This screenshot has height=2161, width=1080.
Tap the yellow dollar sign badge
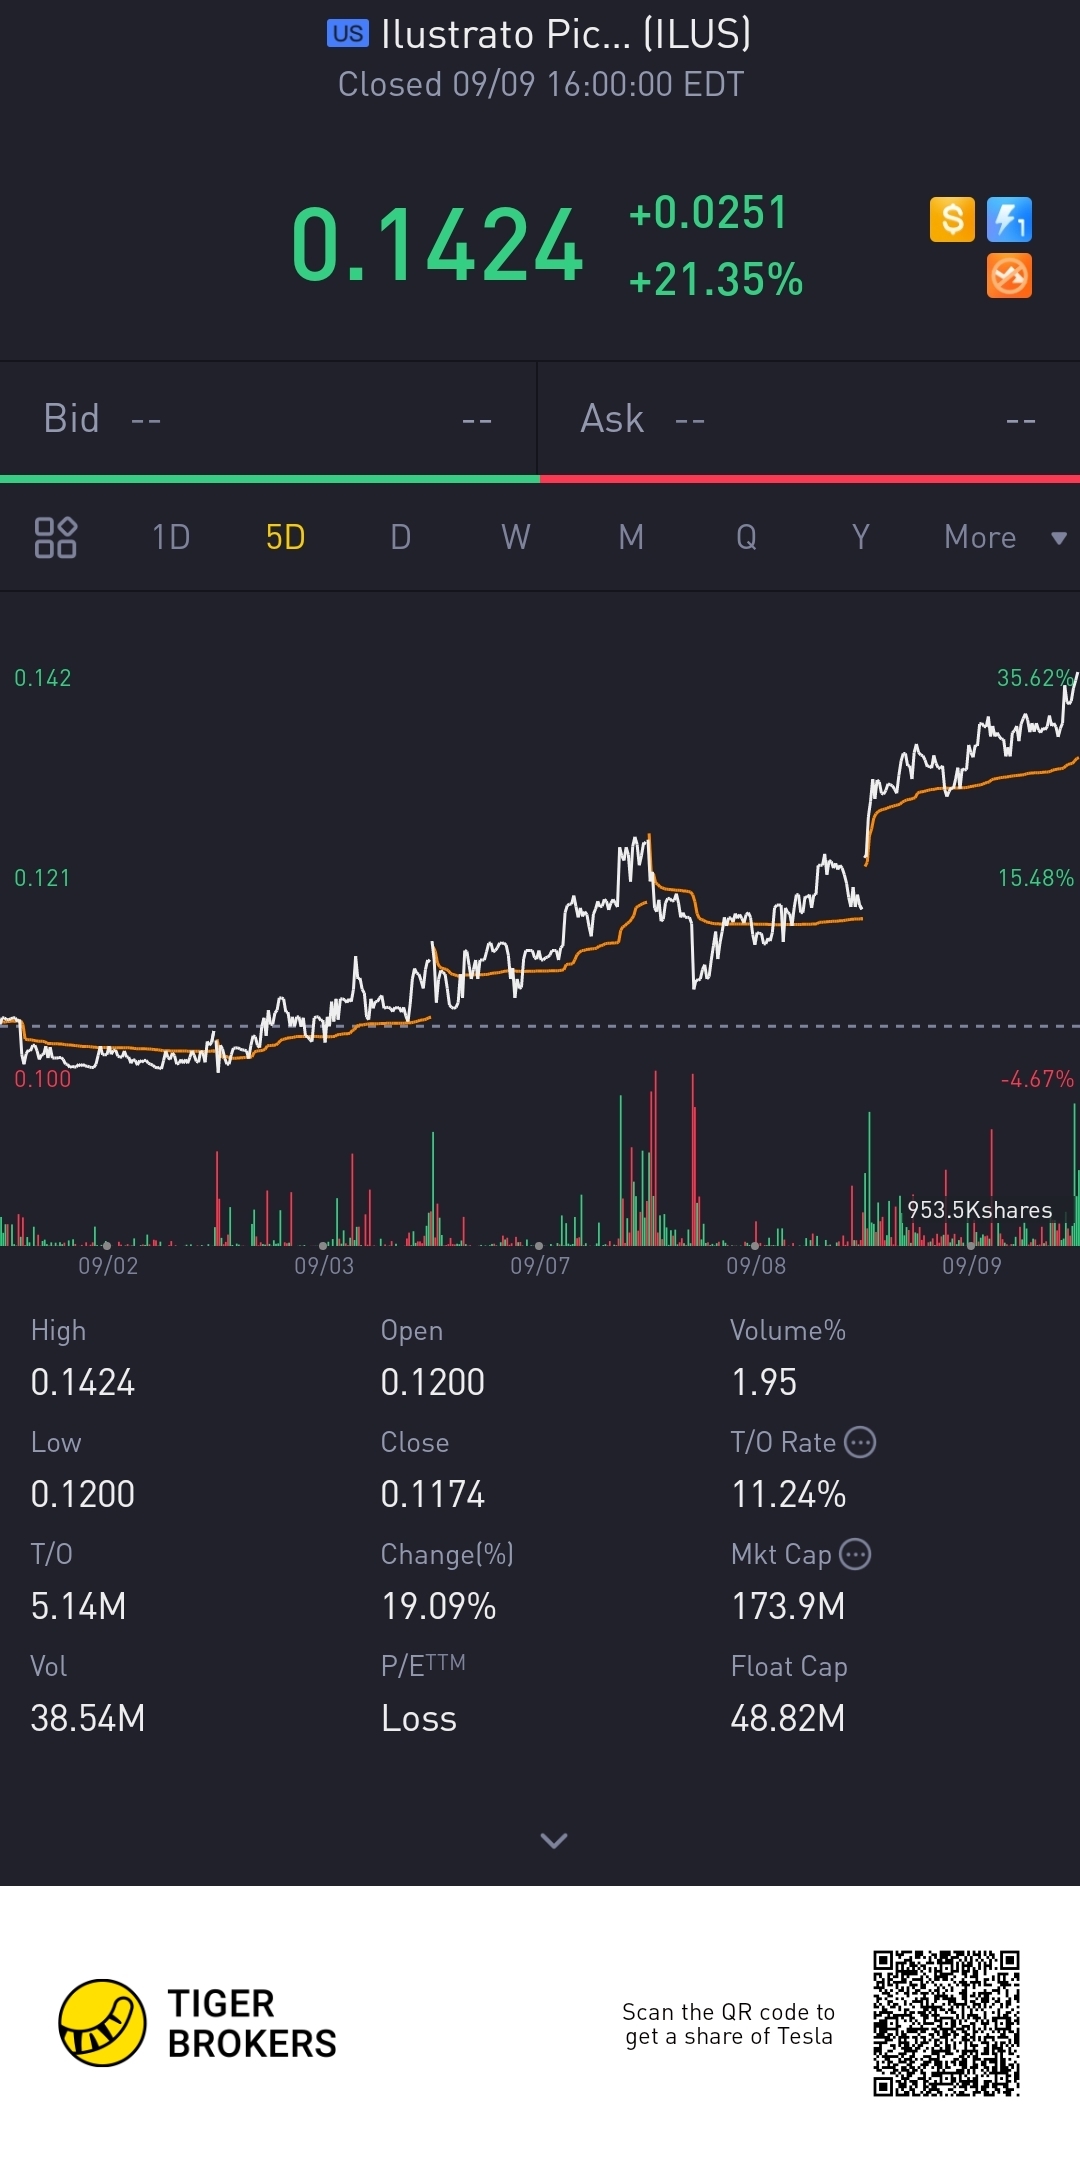(952, 219)
